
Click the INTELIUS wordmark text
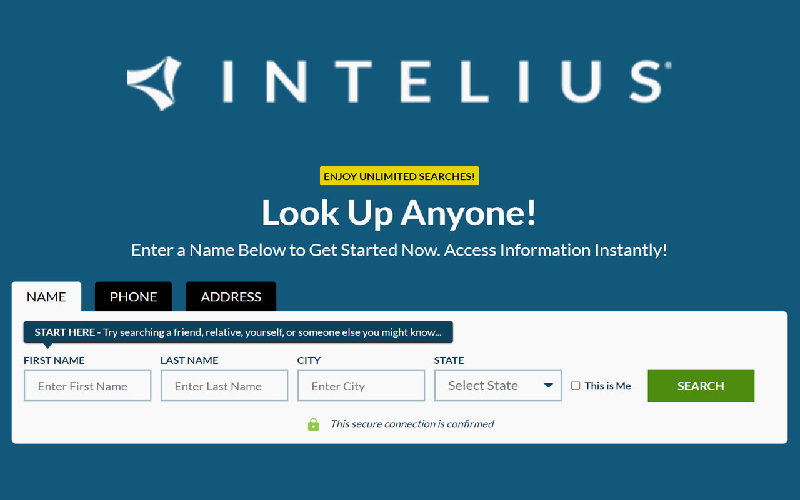coord(446,82)
